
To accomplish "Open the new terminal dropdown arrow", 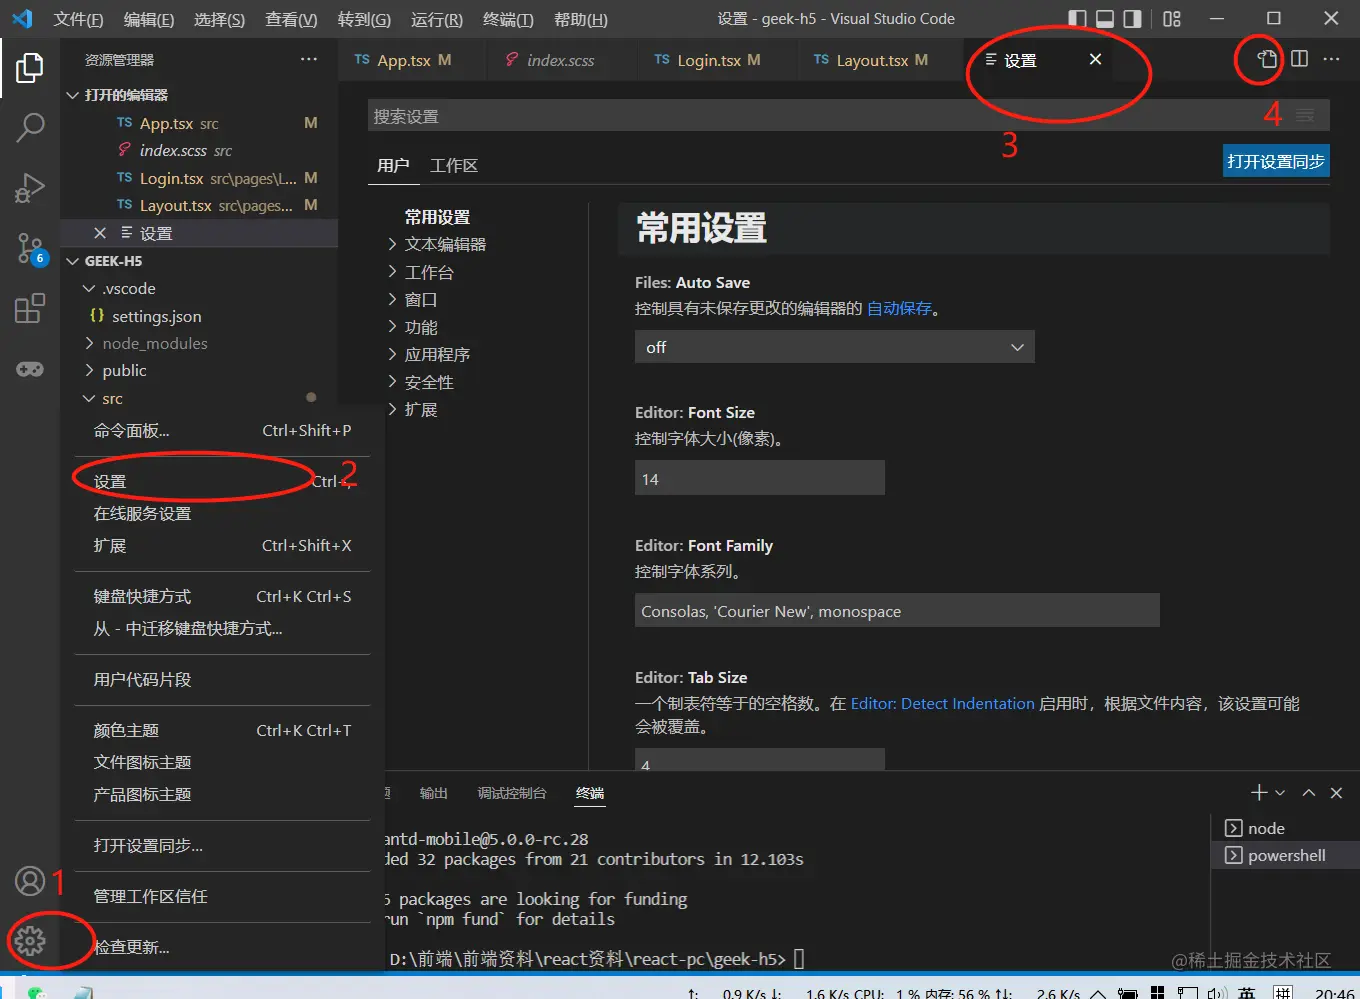I will [1280, 792].
